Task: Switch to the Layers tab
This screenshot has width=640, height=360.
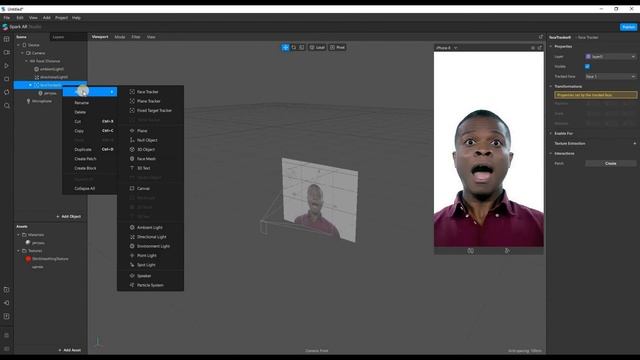Action: [58, 37]
